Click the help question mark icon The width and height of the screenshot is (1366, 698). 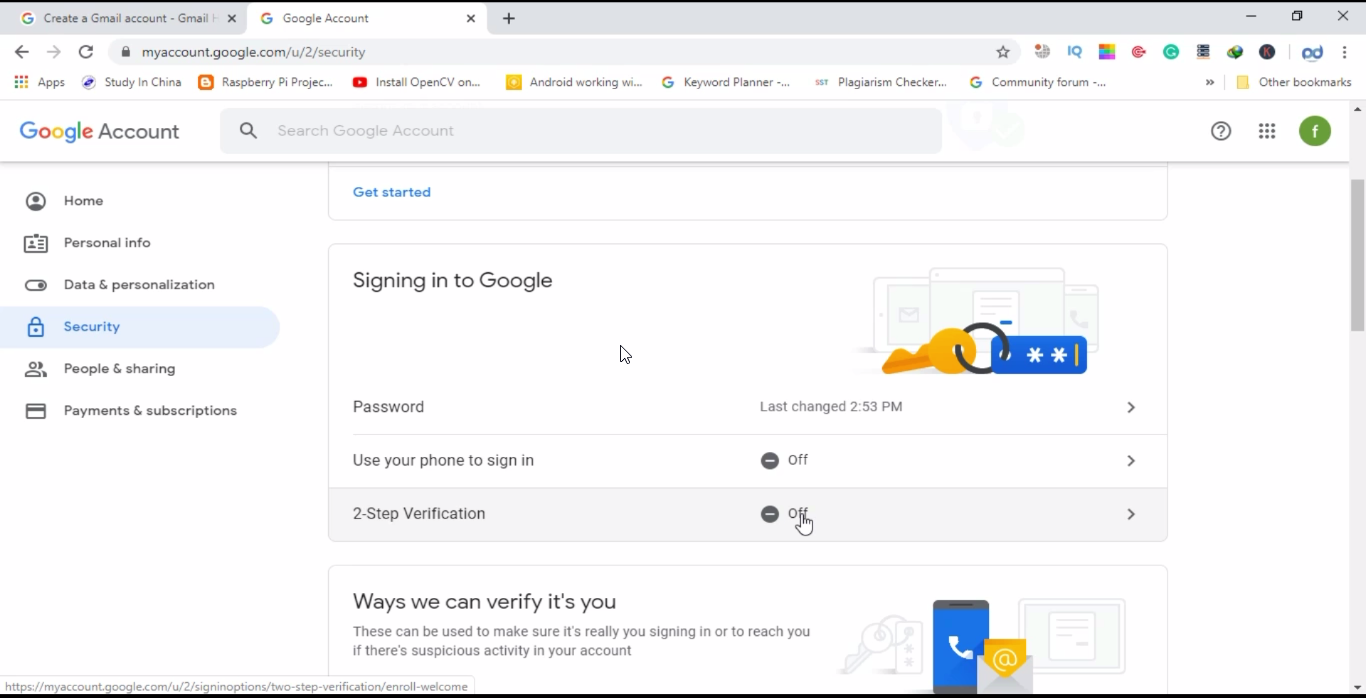(1221, 131)
